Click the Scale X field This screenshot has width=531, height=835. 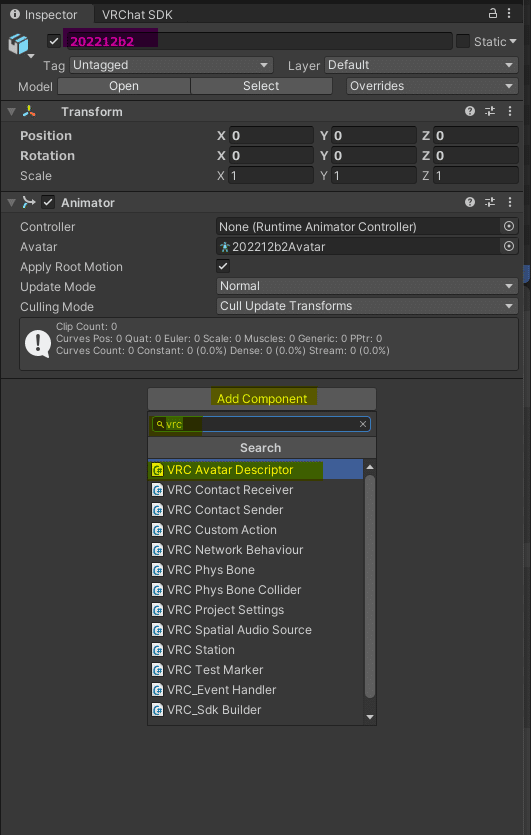pos(271,175)
